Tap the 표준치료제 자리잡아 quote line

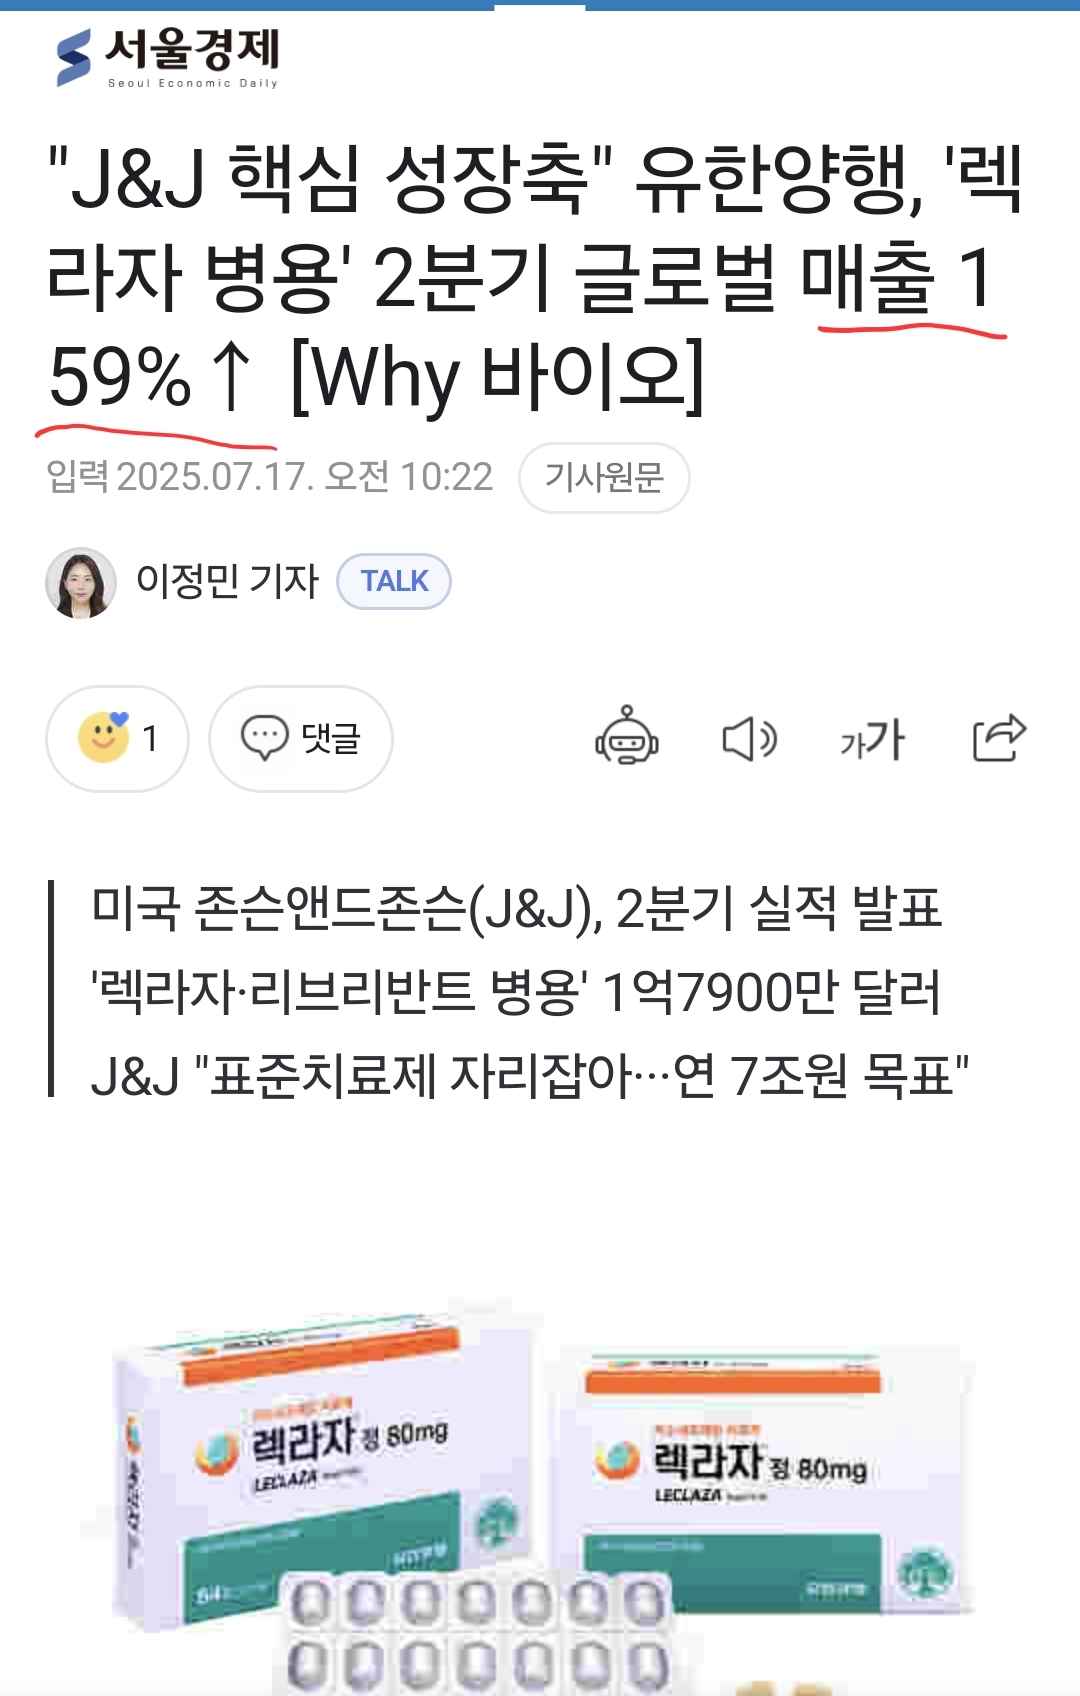click(530, 1077)
